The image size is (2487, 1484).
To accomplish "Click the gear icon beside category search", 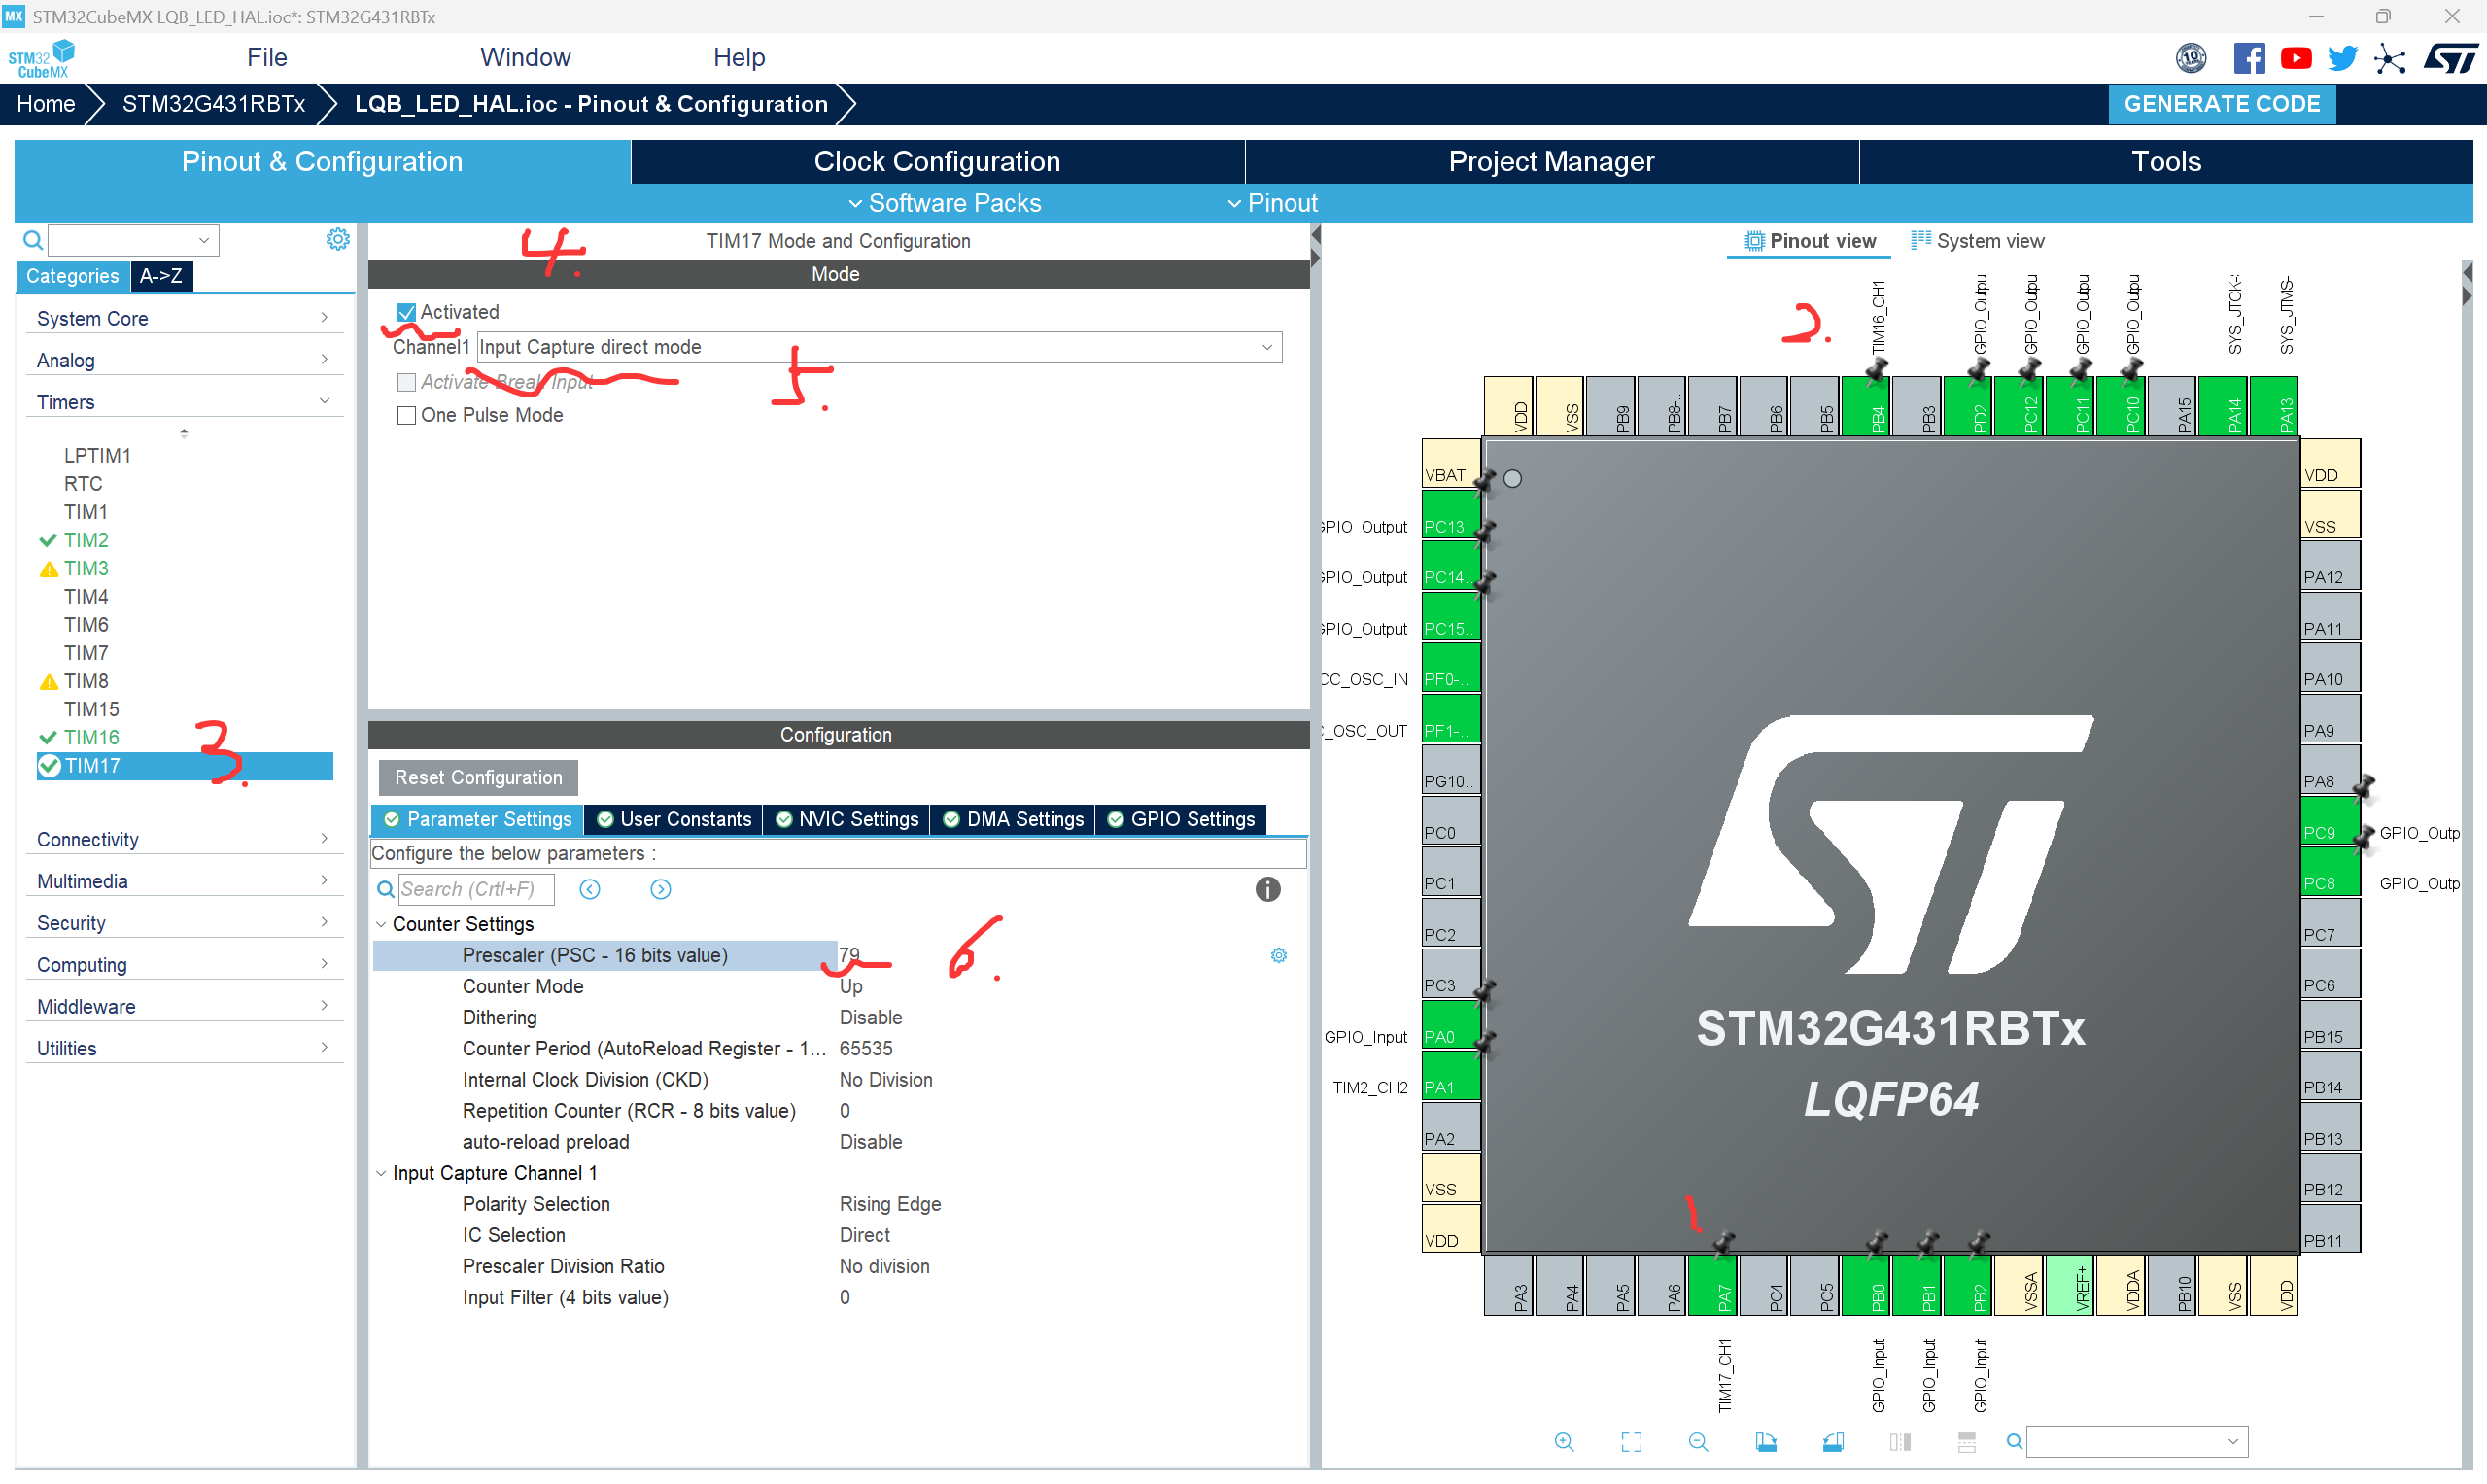I will [x=338, y=239].
